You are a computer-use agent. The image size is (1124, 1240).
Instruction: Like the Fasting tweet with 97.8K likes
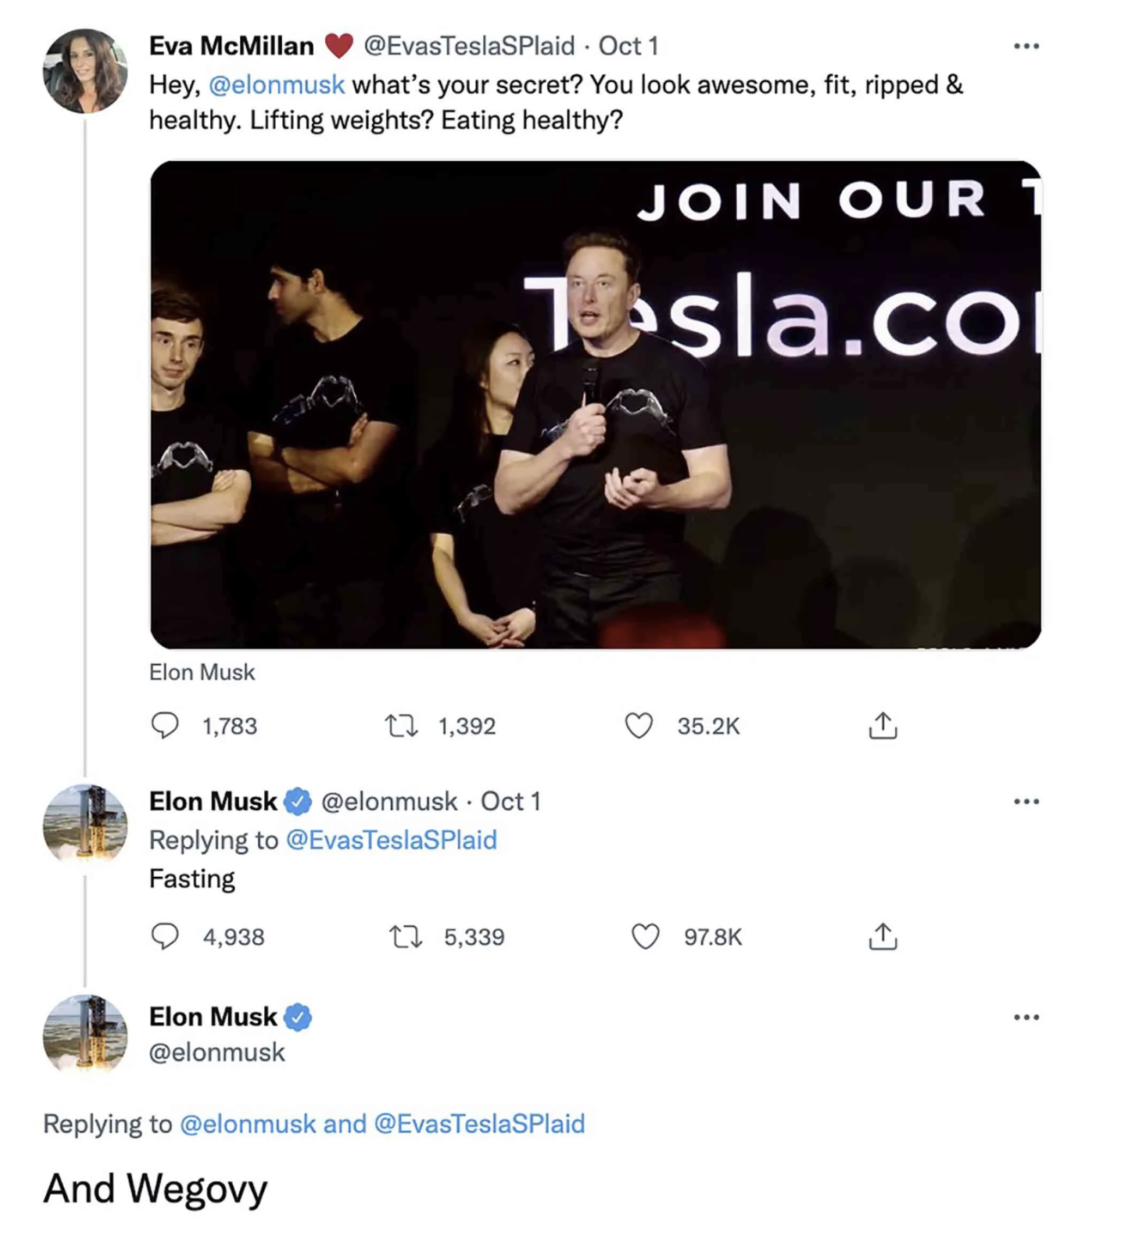(646, 936)
